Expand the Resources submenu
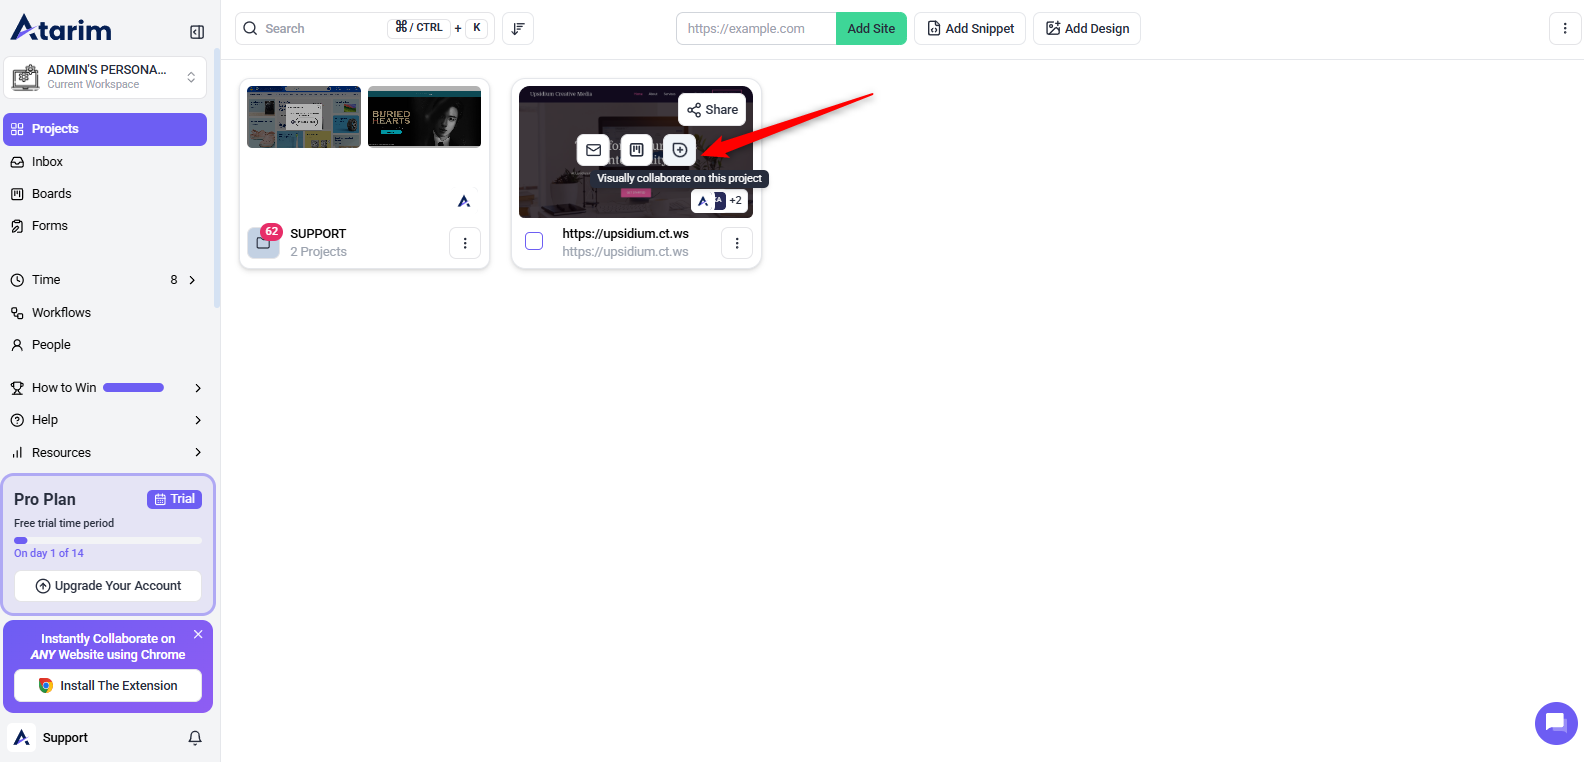 click(x=198, y=453)
